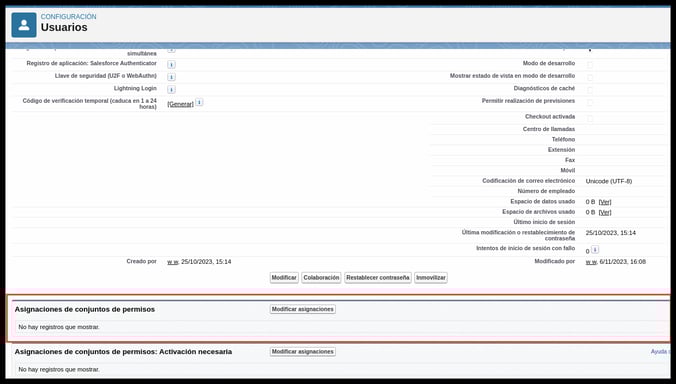Click the Modificar button

(x=284, y=278)
